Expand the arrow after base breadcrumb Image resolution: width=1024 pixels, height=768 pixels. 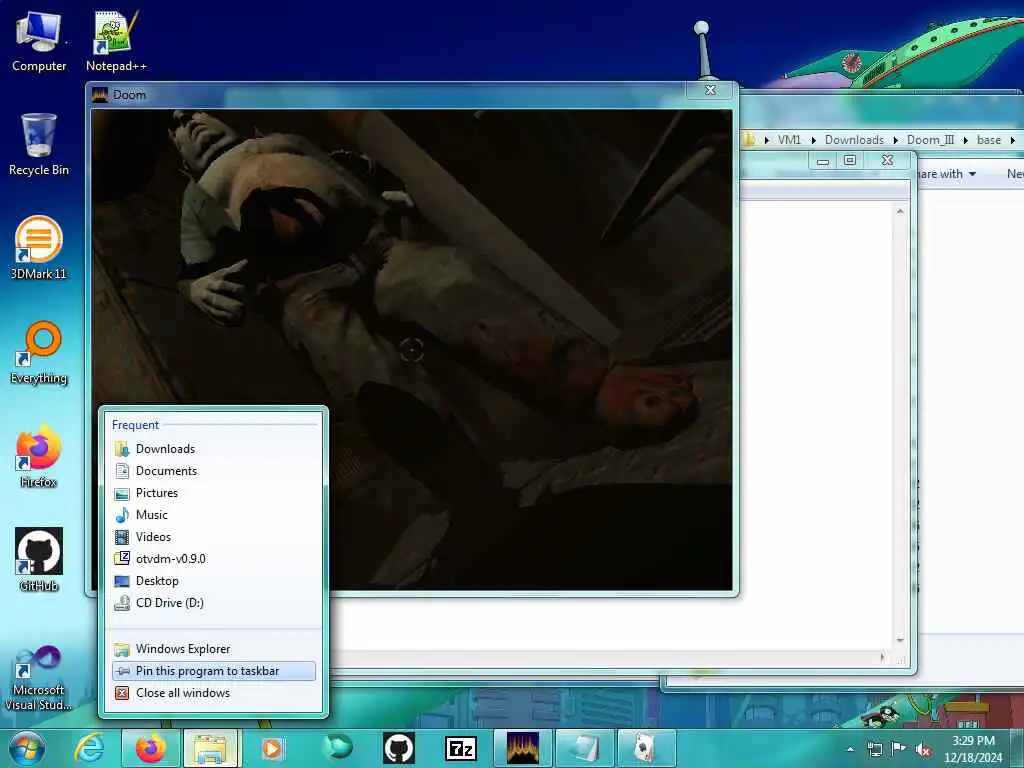[x=1012, y=140]
